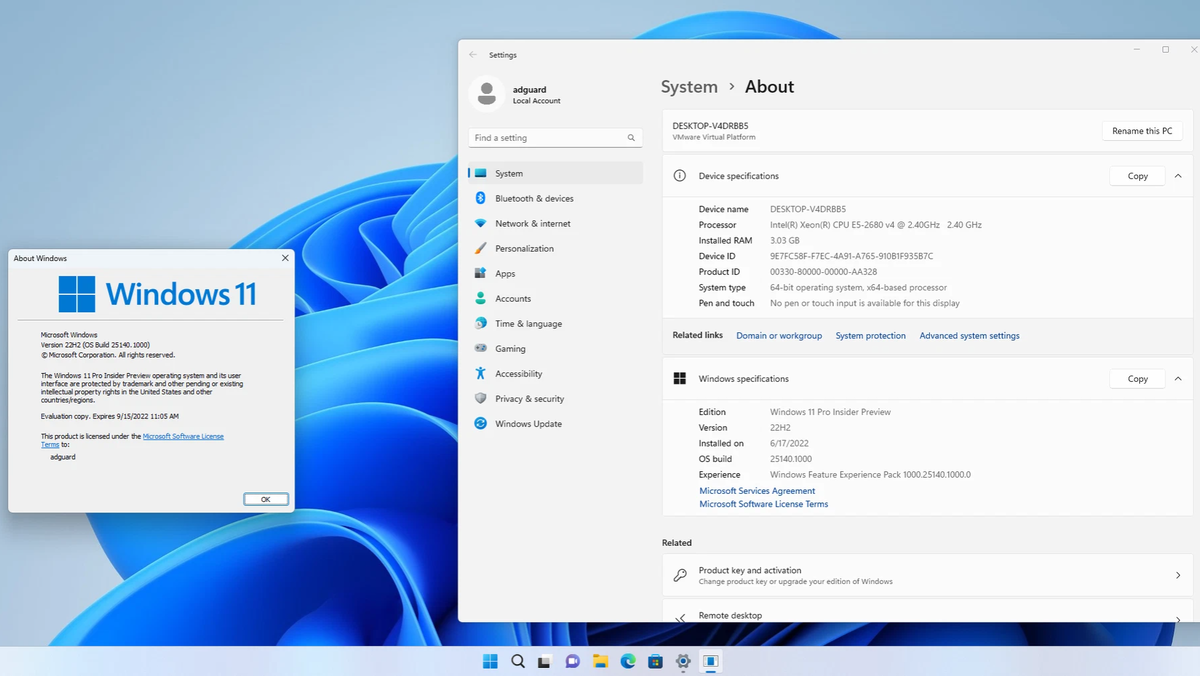This screenshot has height=676, width=1200.
Task: Launch Microsoft Edge from taskbar
Action: coord(628,661)
